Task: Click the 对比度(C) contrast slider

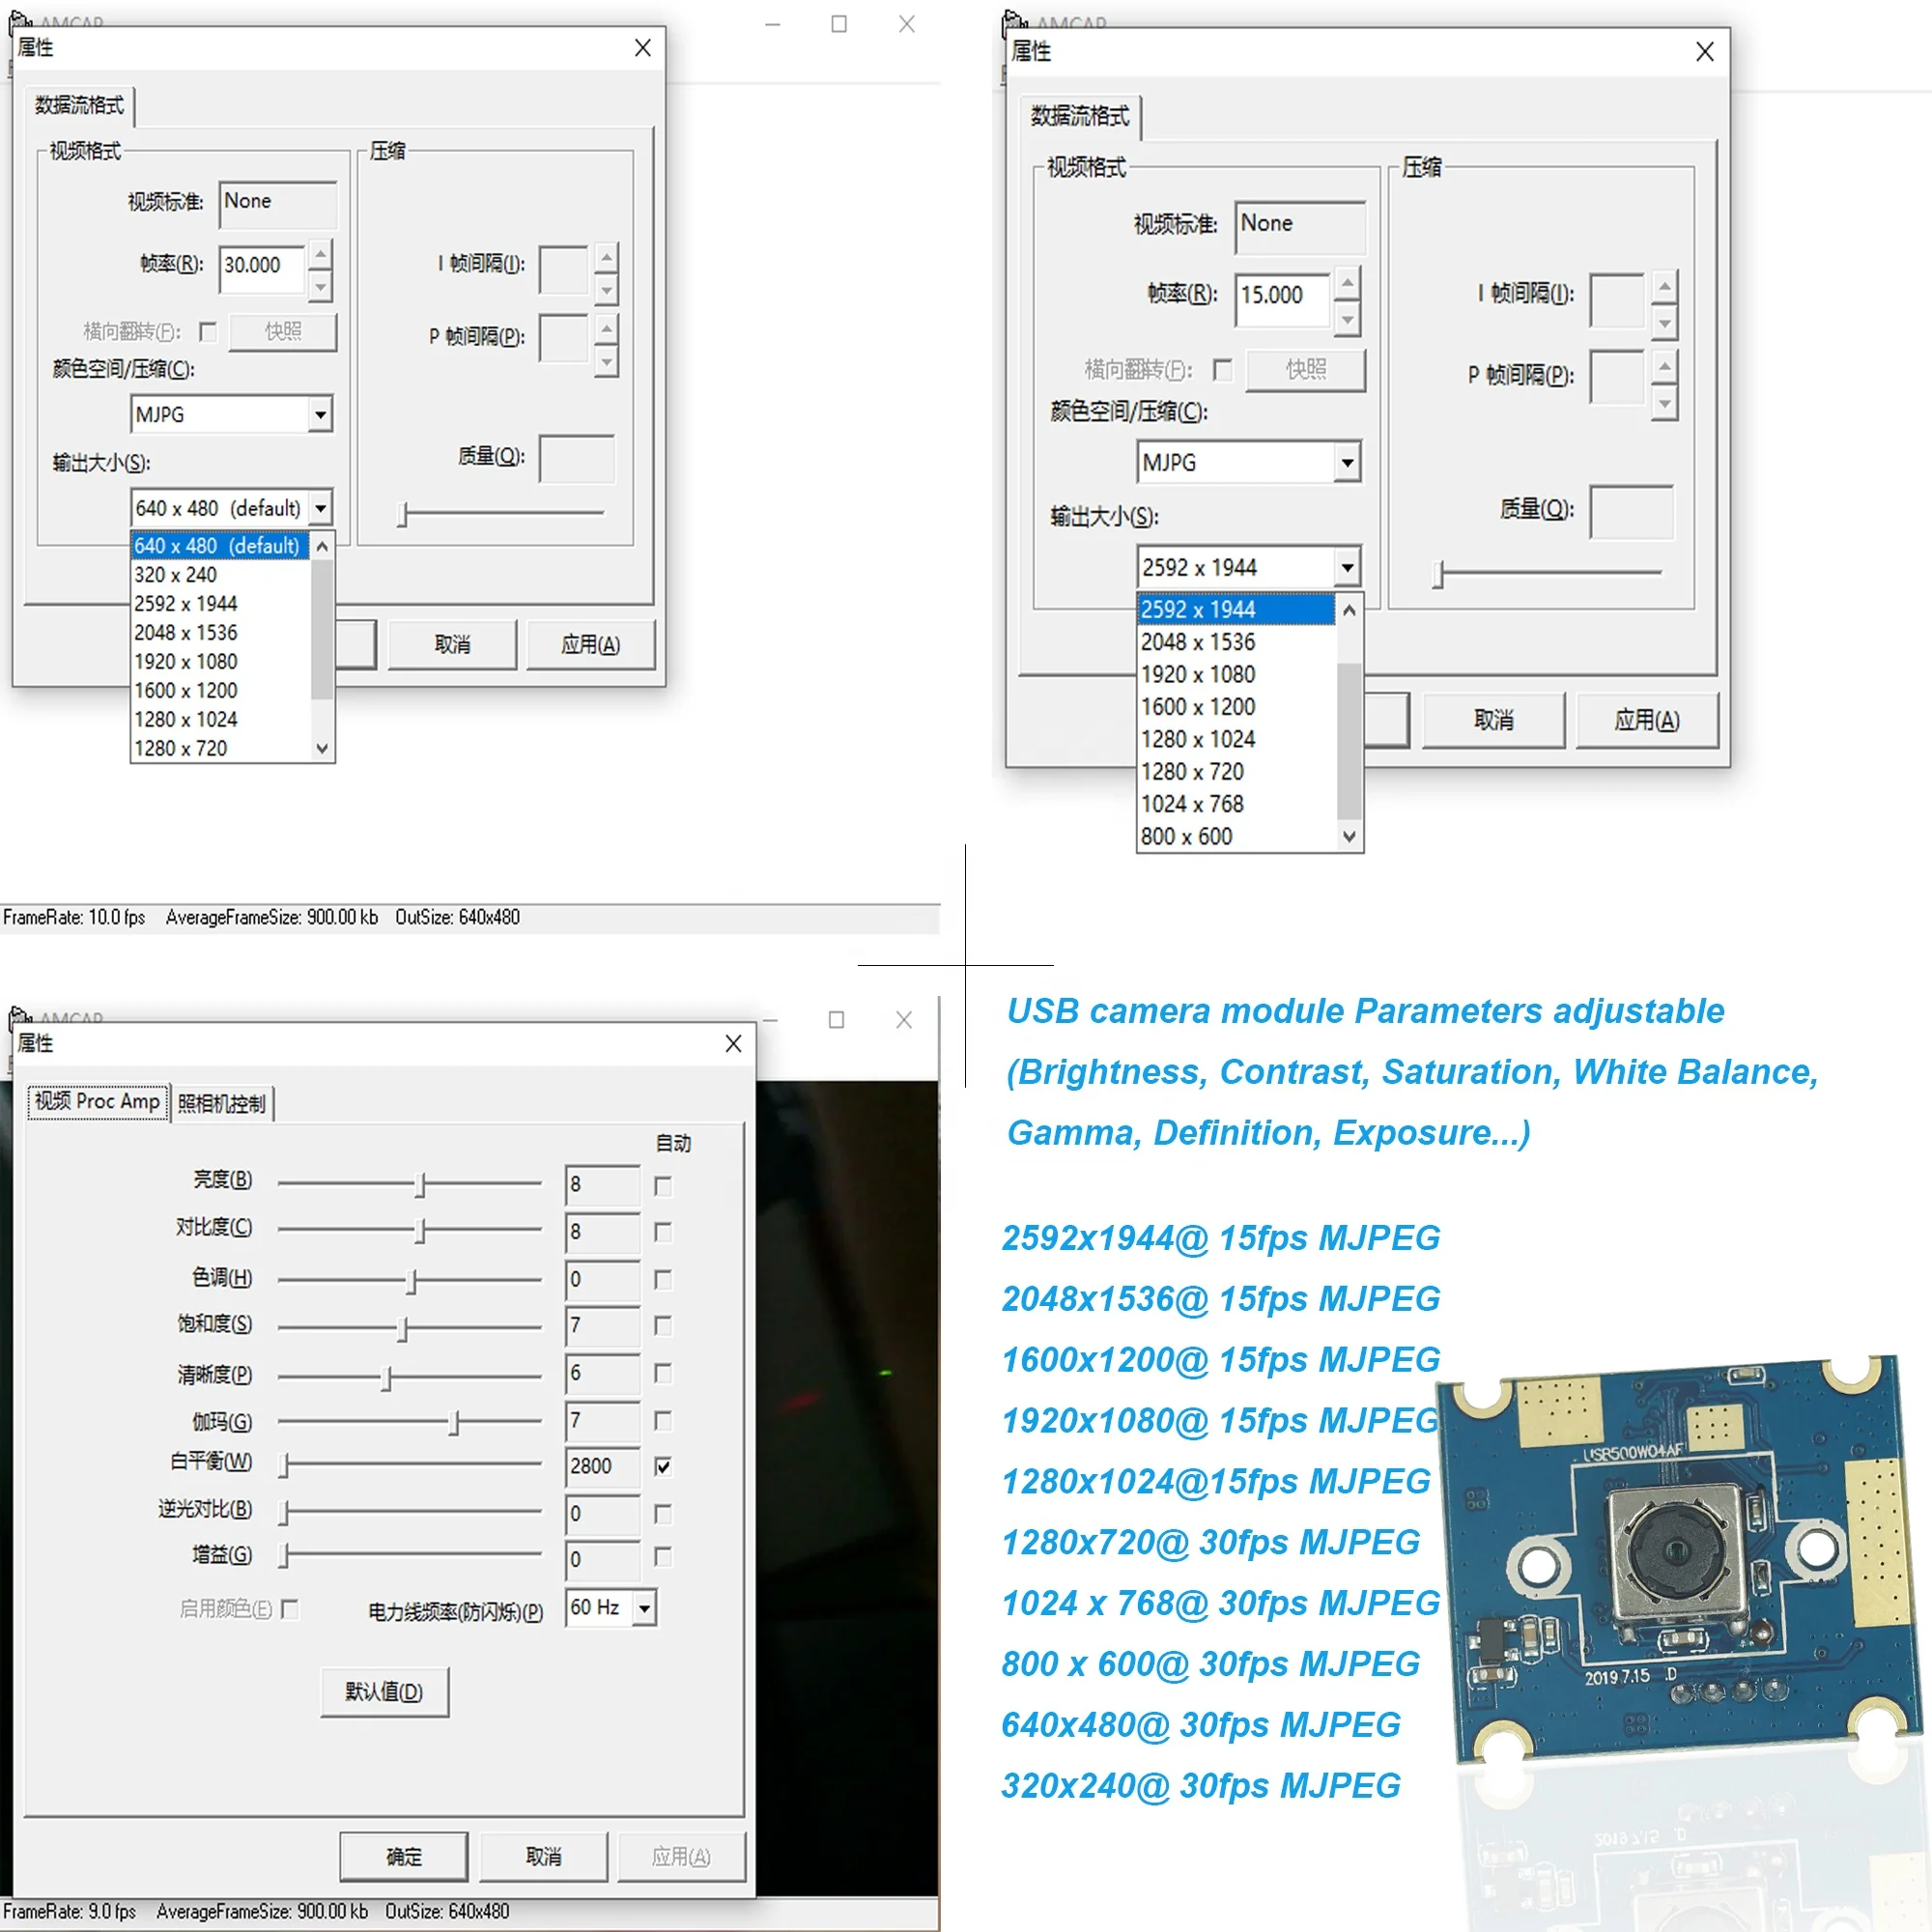Action: coord(420,1231)
